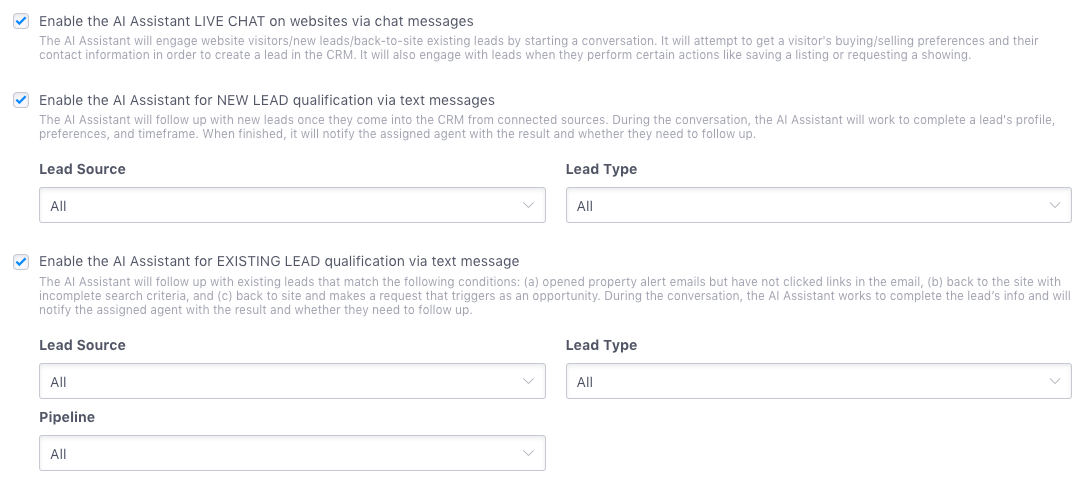This screenshot has width=1087, height=482.
Task: Click the NEW LEAD qualification via text messages label
Action: click(266, 100)
